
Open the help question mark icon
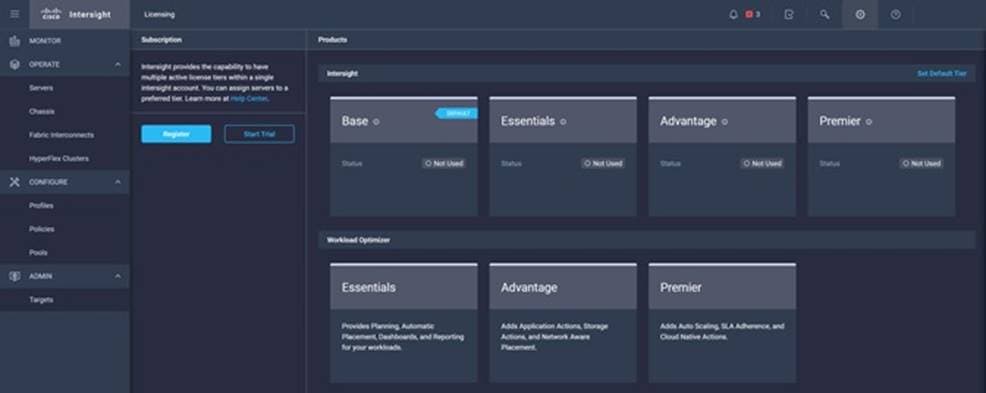tap(895, 14)
